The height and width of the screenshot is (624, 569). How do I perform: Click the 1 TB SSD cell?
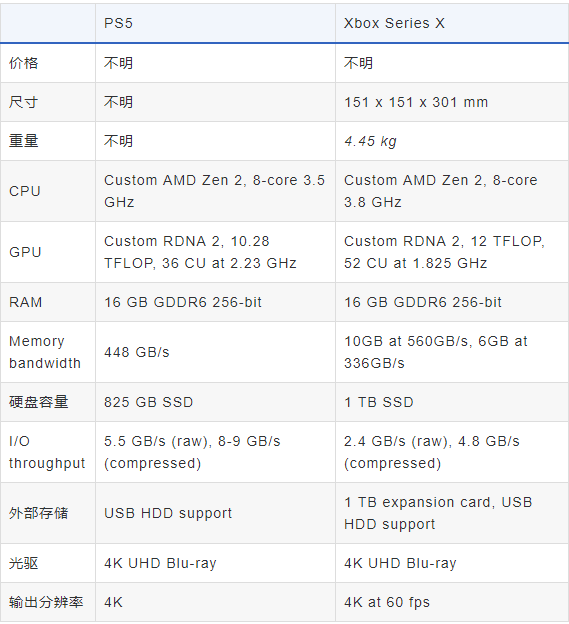coord(452,402)
